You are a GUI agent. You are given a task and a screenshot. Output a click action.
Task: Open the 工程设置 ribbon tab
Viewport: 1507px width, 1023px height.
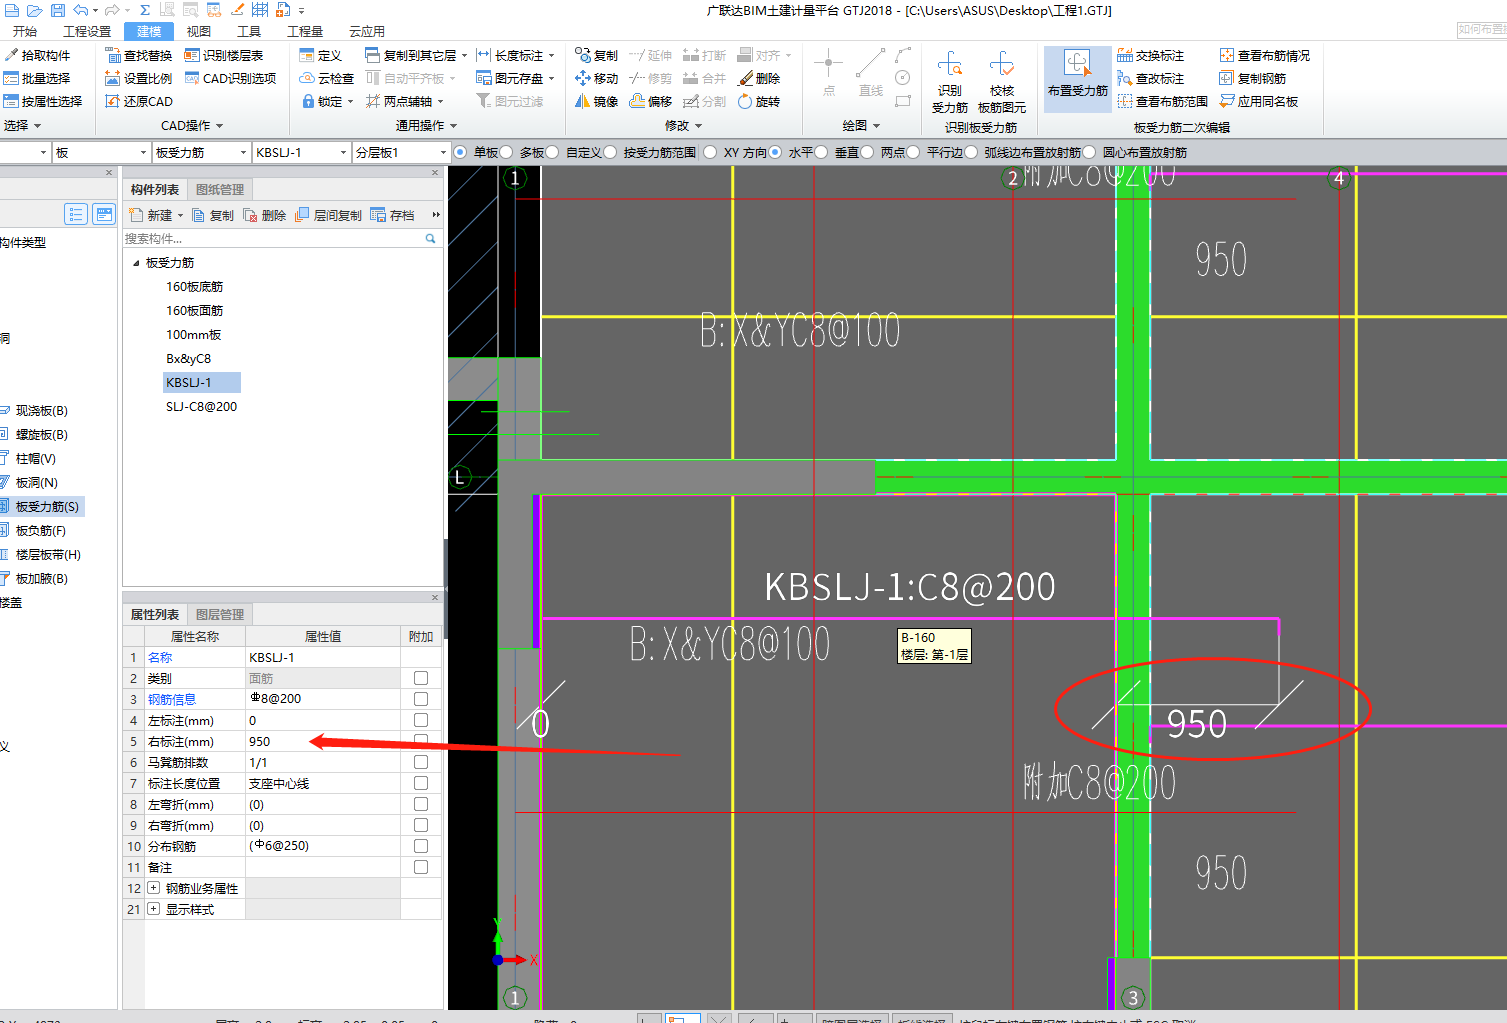click(x=87, y=31)
